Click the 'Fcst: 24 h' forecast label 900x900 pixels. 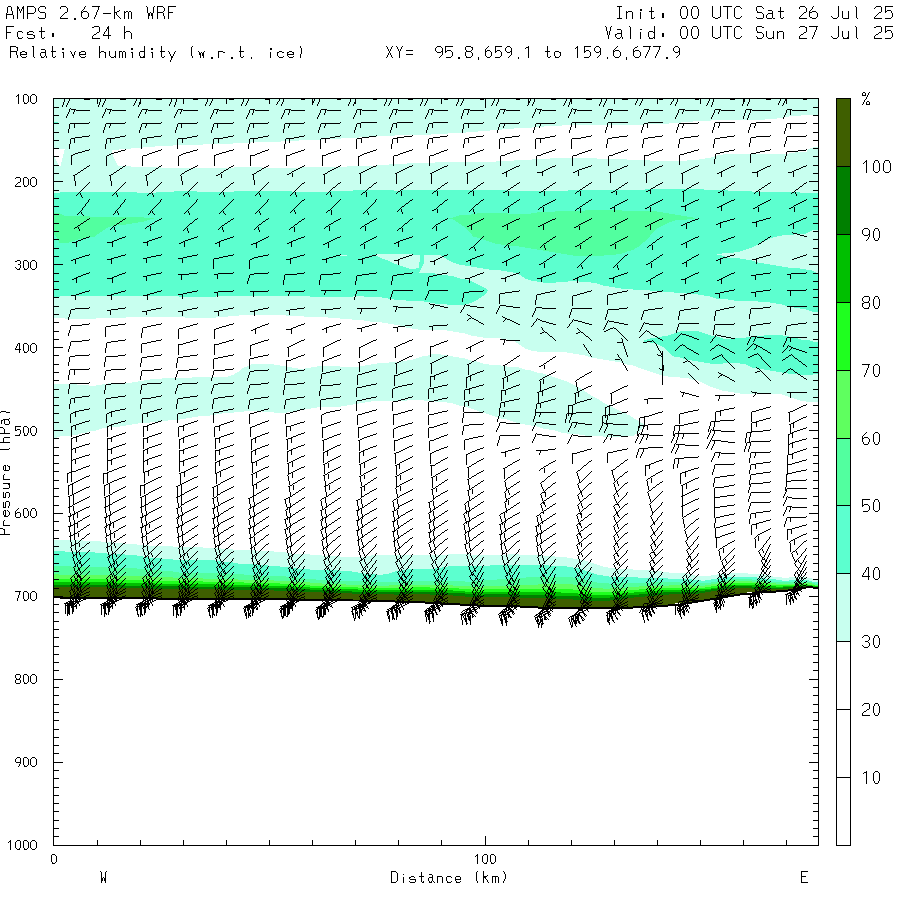[68, 33]
